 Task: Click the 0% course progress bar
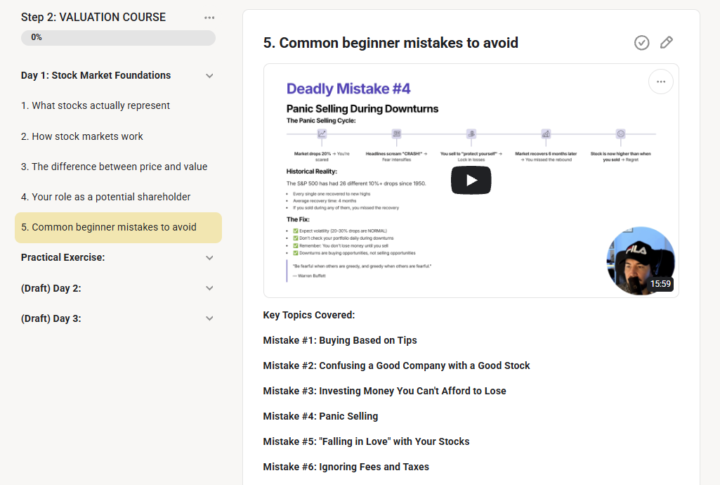point(118,38)
